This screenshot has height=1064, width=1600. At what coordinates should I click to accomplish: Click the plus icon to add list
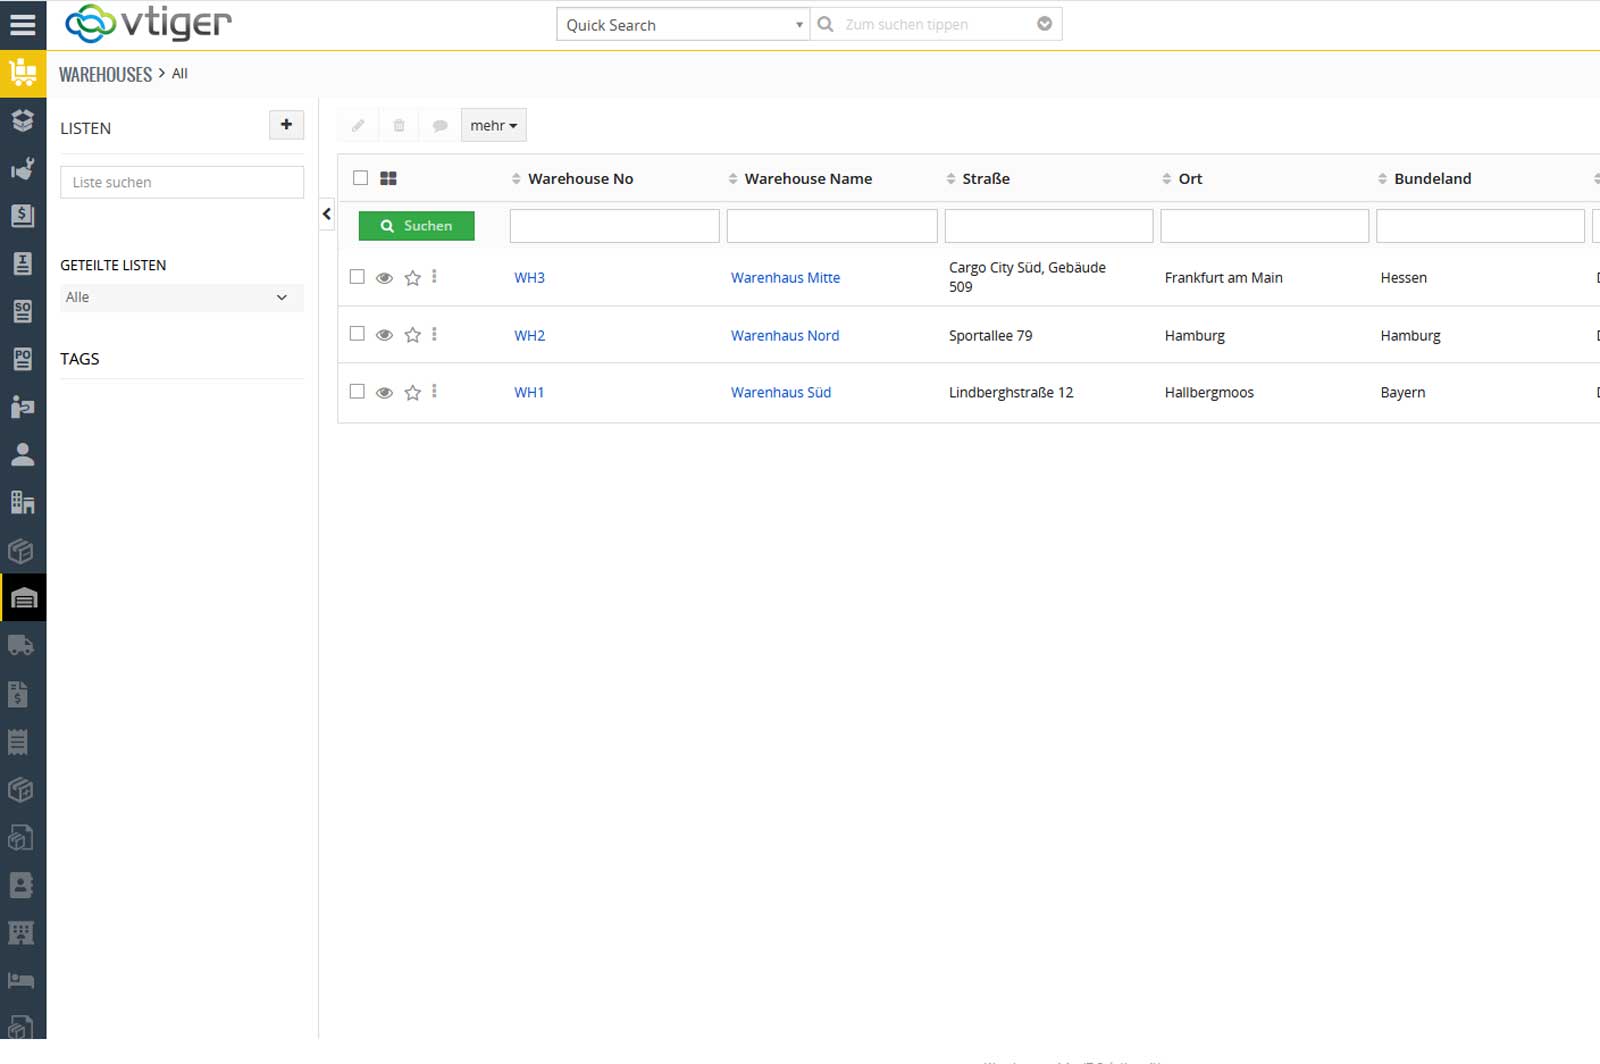coord(286,125)
